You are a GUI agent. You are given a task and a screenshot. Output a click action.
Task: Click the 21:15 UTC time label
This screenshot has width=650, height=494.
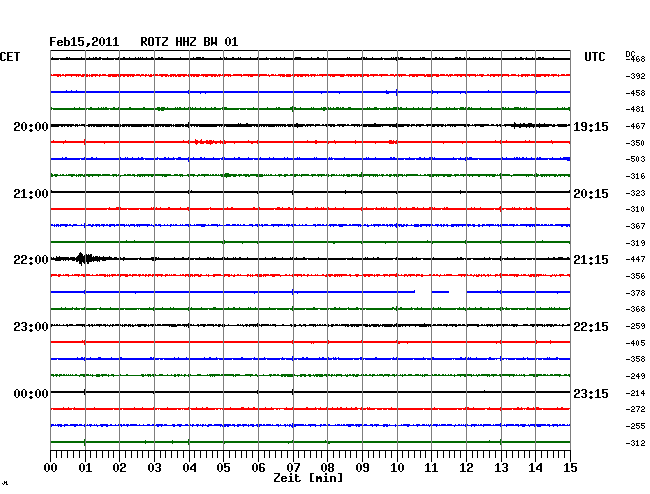pyautogui.click(x=591, y=260)
